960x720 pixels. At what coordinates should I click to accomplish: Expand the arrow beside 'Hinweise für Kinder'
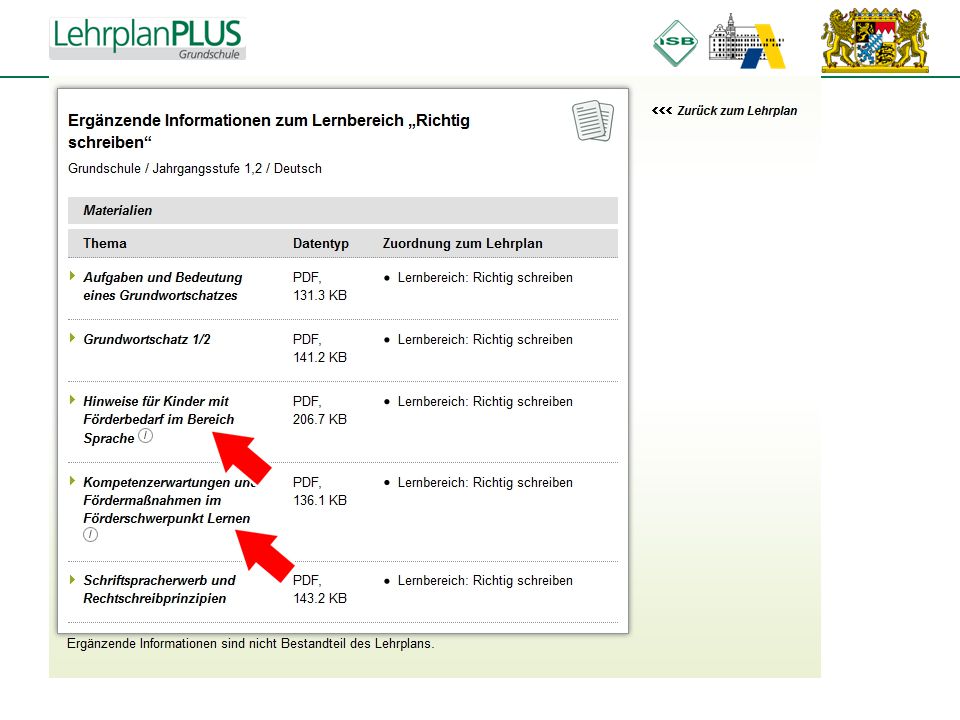pos(72,400)
